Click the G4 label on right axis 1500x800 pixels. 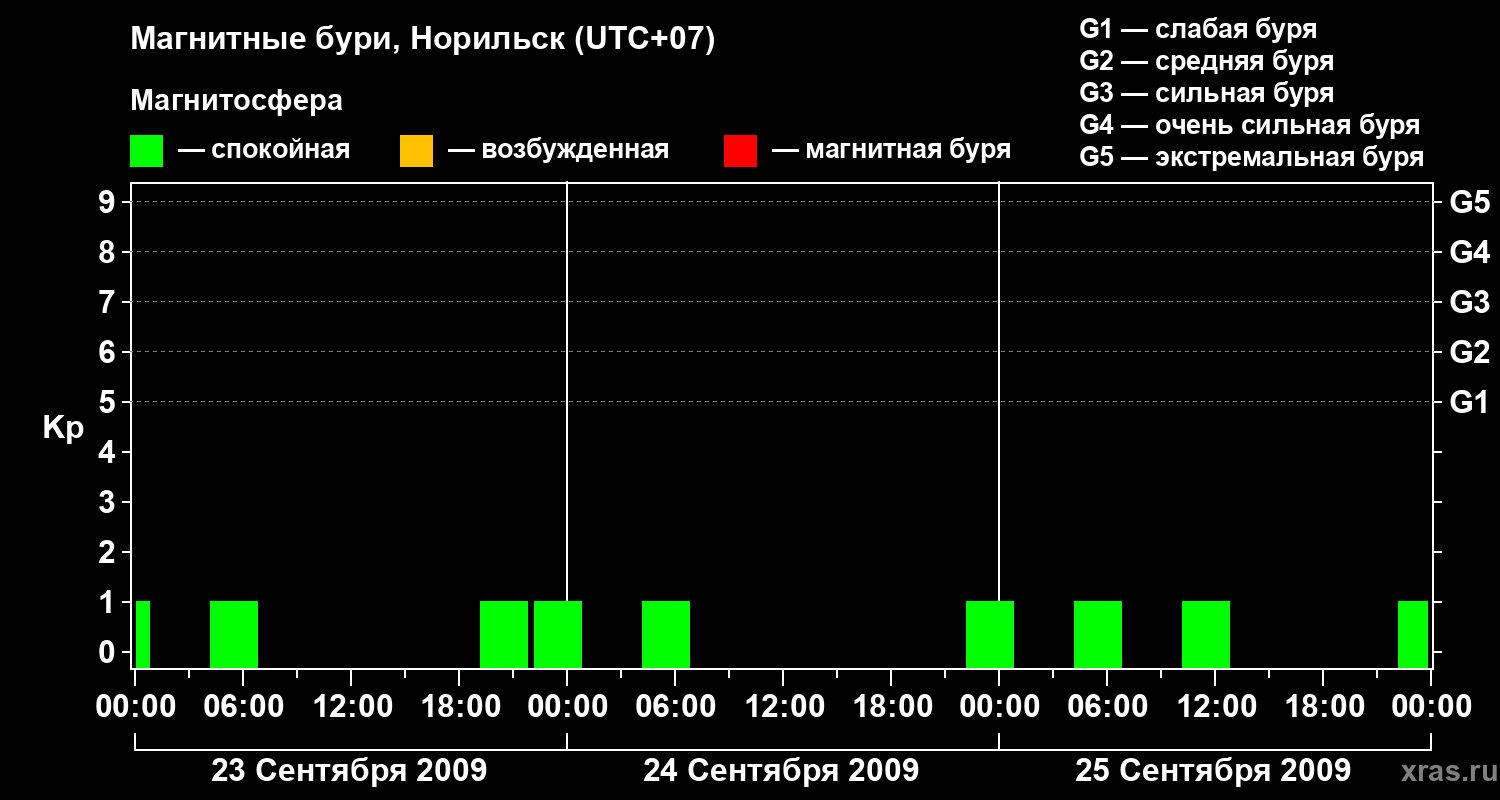[1469, 252]
